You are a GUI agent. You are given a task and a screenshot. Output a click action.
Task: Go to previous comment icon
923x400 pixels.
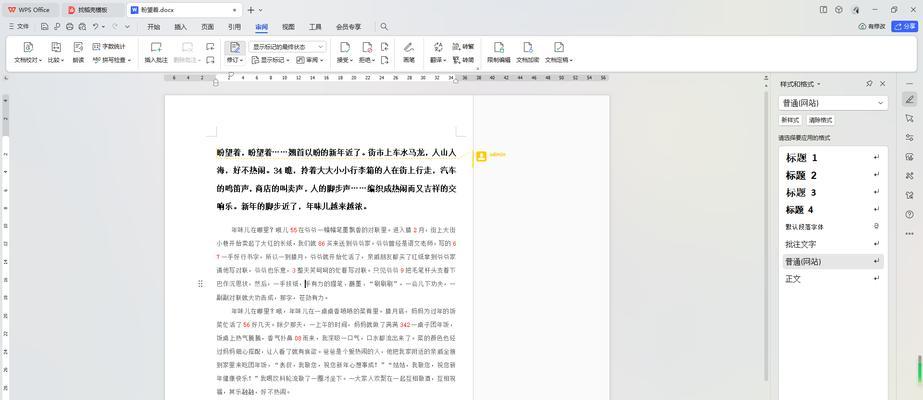[x=210, y=46]
